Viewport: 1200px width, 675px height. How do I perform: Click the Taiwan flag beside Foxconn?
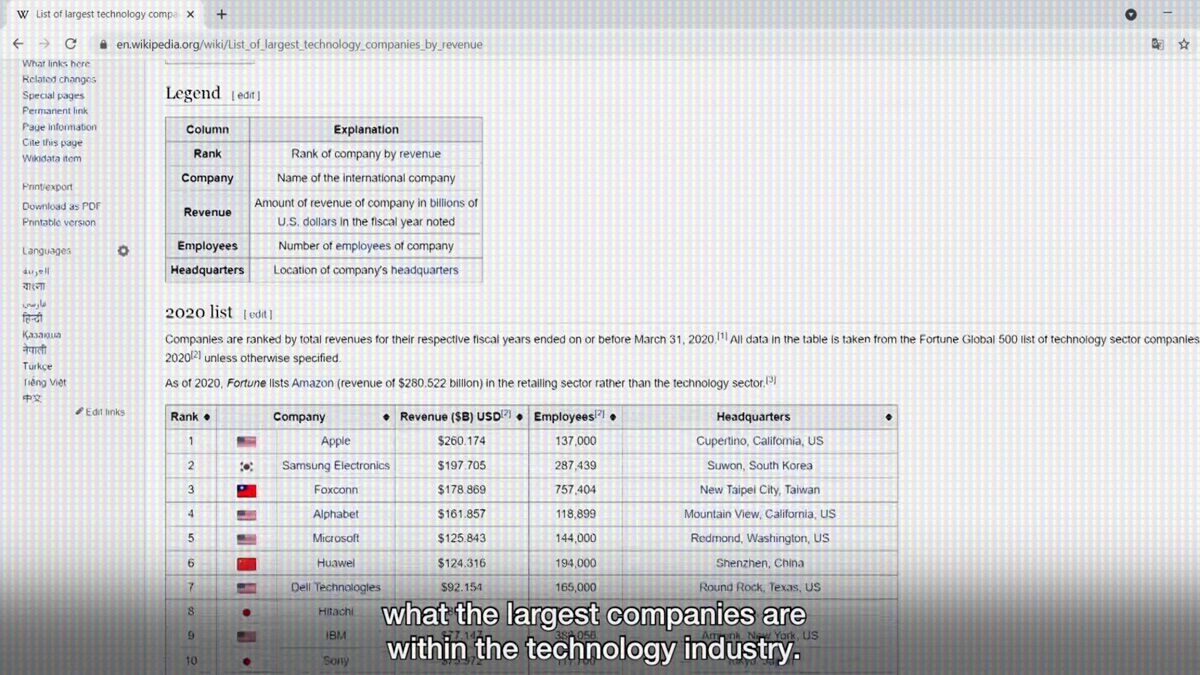click(x=246, y=490)
